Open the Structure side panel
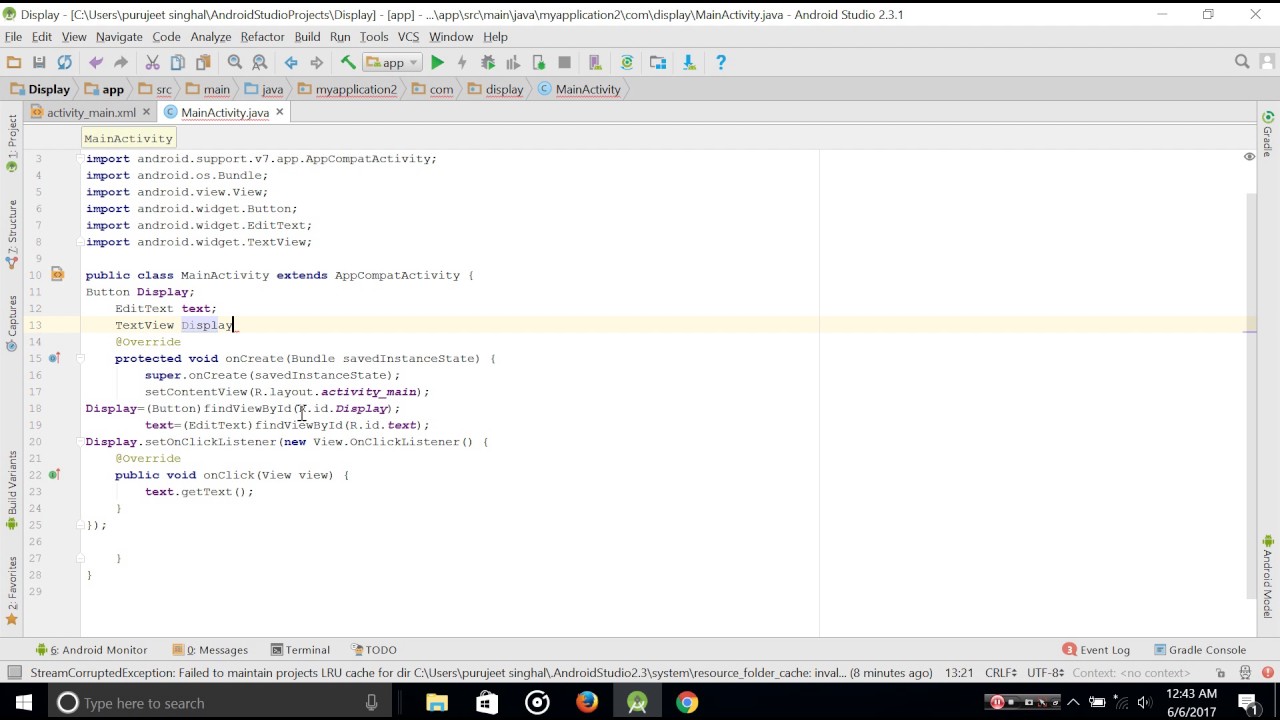Viewport: 1280px width, 720px height. [x=12, y=235]
